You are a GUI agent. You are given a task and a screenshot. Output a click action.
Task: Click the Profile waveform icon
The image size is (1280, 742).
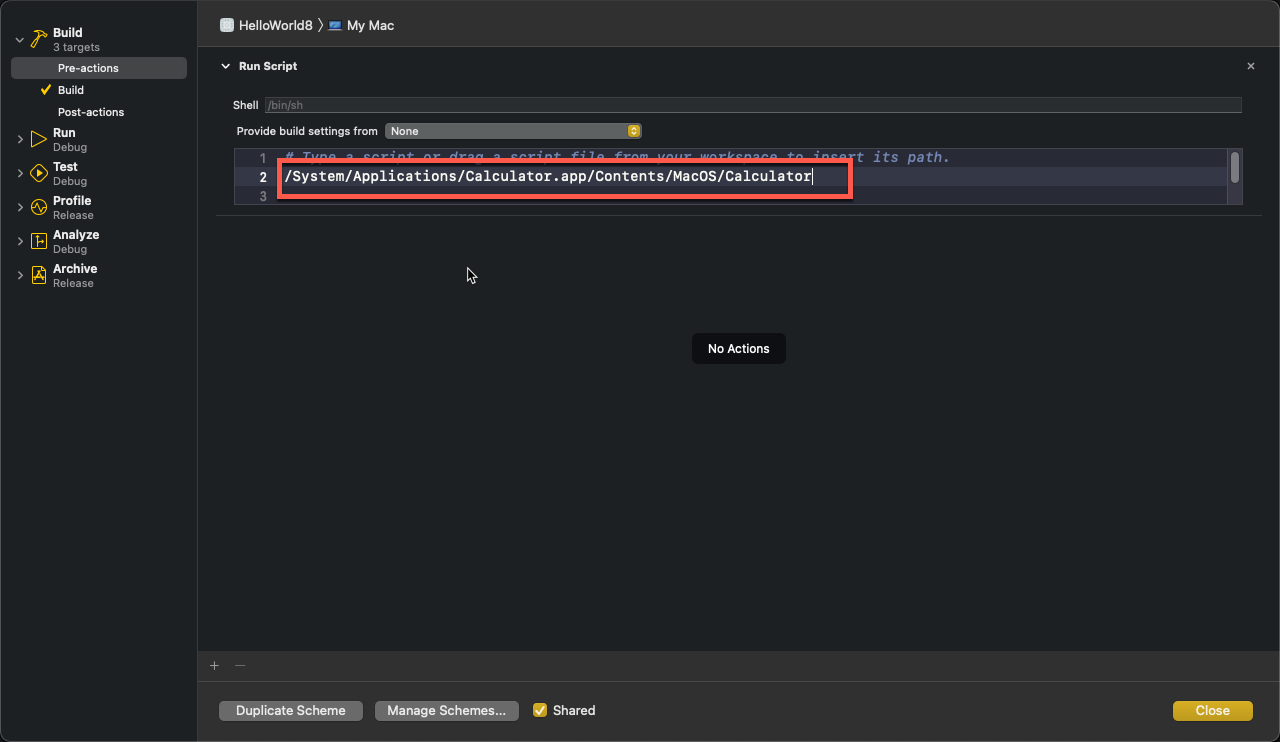[39, 207]
